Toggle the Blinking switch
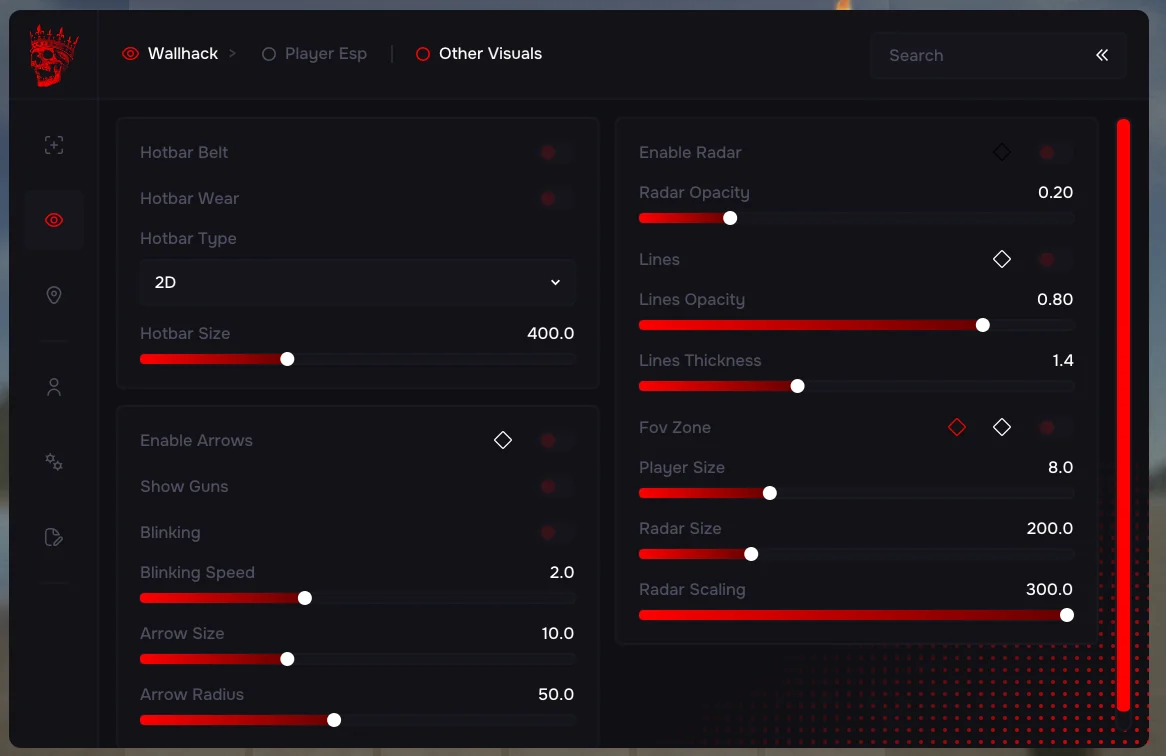The width and height of the screenshot is (1166, 756). pos(557,532)
